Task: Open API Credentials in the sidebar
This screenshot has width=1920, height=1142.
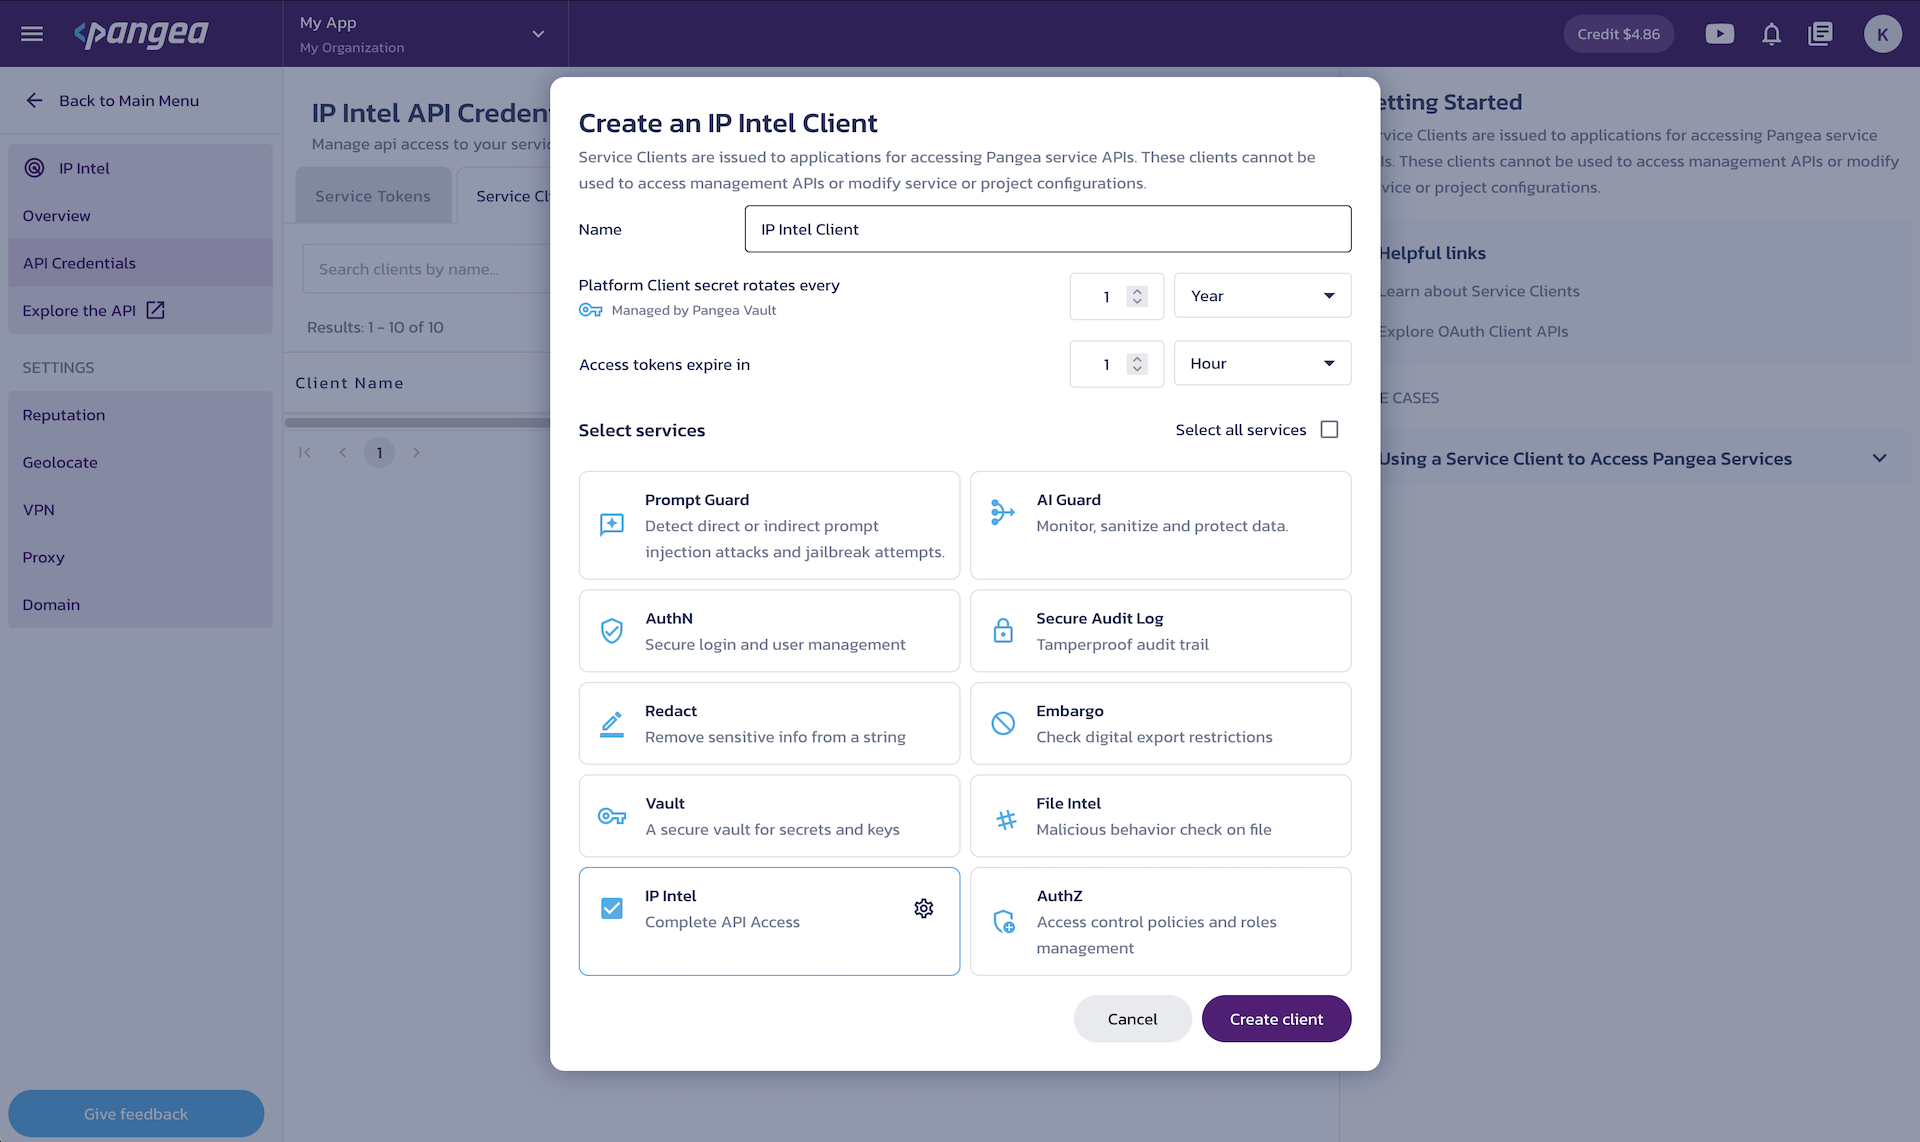Action: [140, 263]
